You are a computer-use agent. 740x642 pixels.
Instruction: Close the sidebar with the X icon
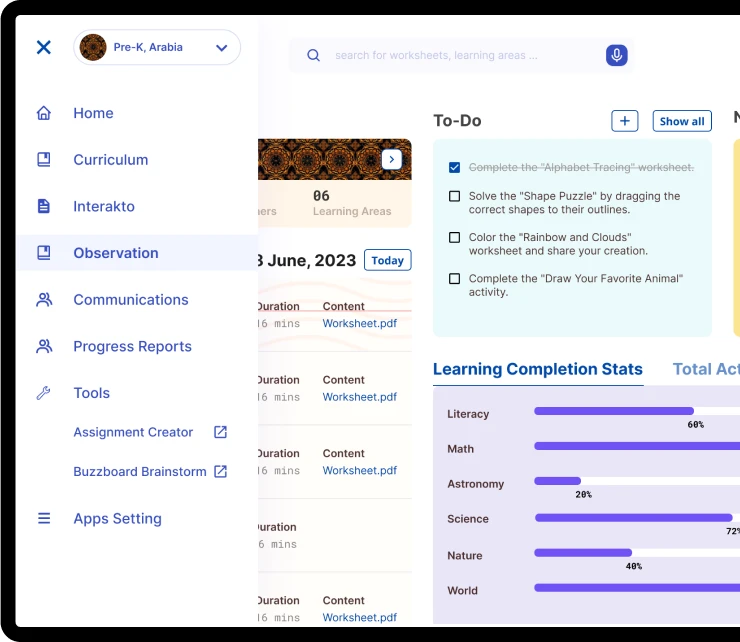click(43, 47)
